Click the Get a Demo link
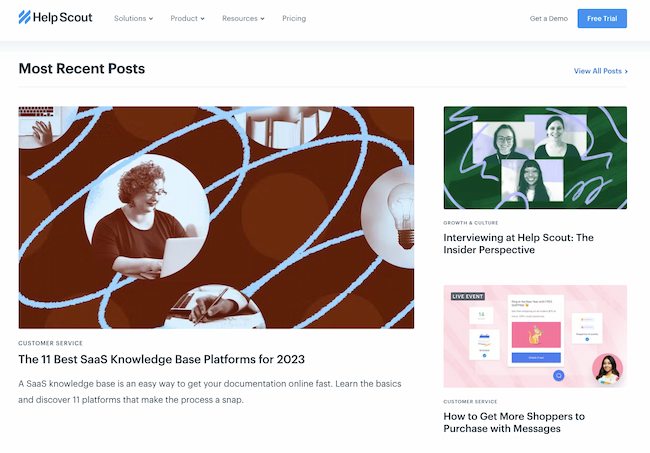The height and width of the screenshot is (453, 650). click(x=548, y=18)
